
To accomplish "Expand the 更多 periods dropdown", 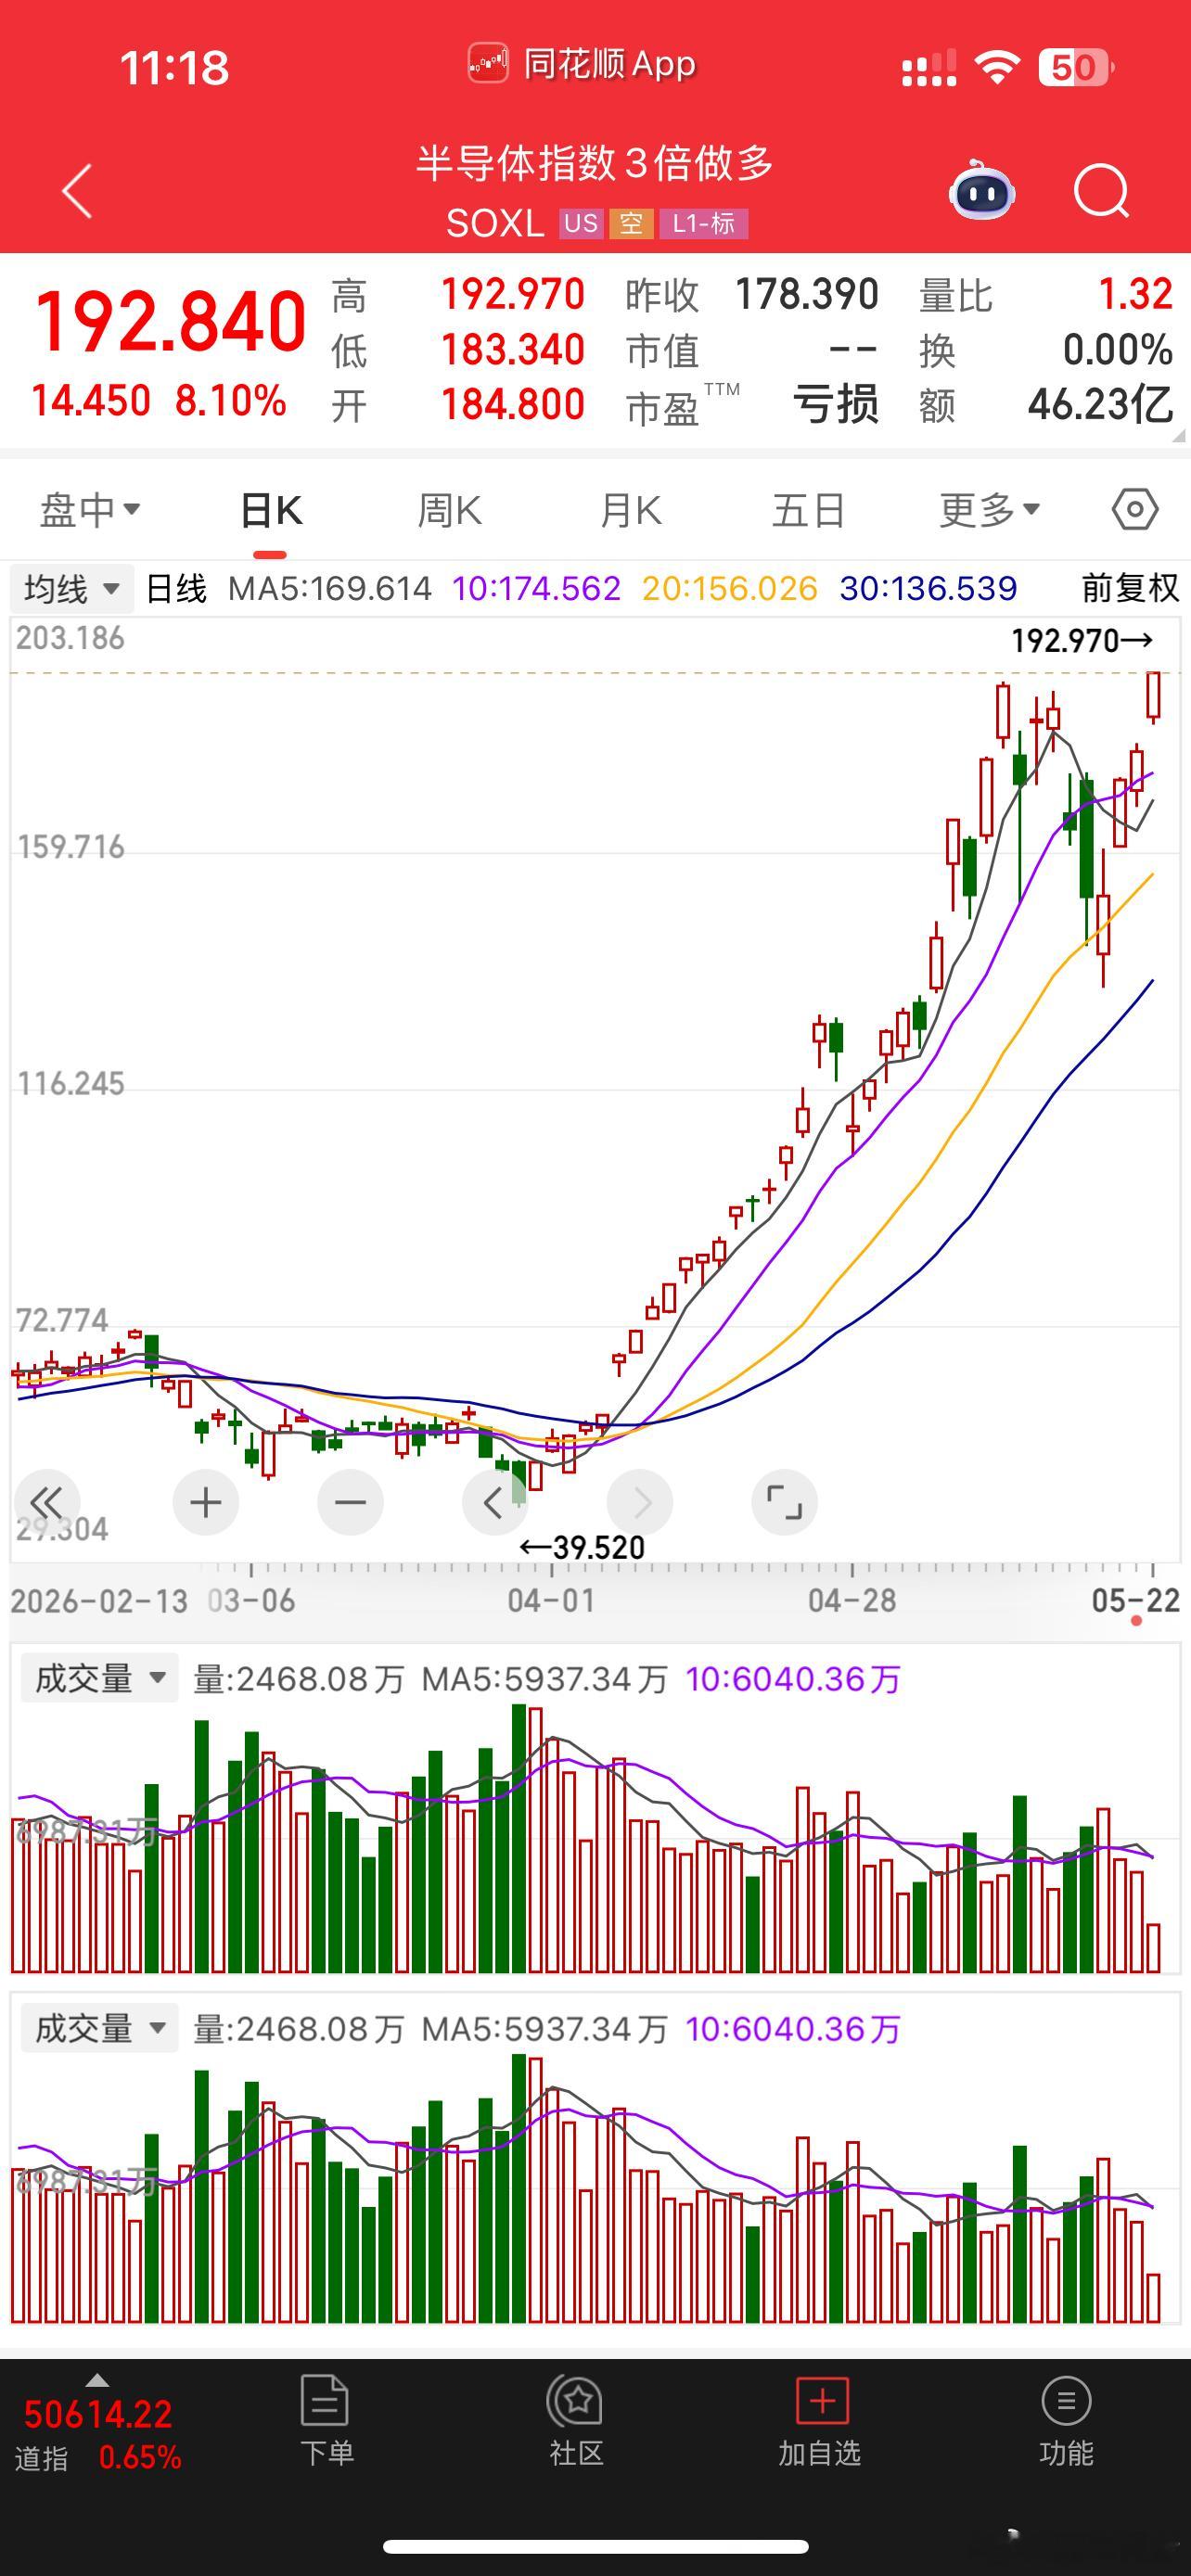I will (x=989, y=510).
